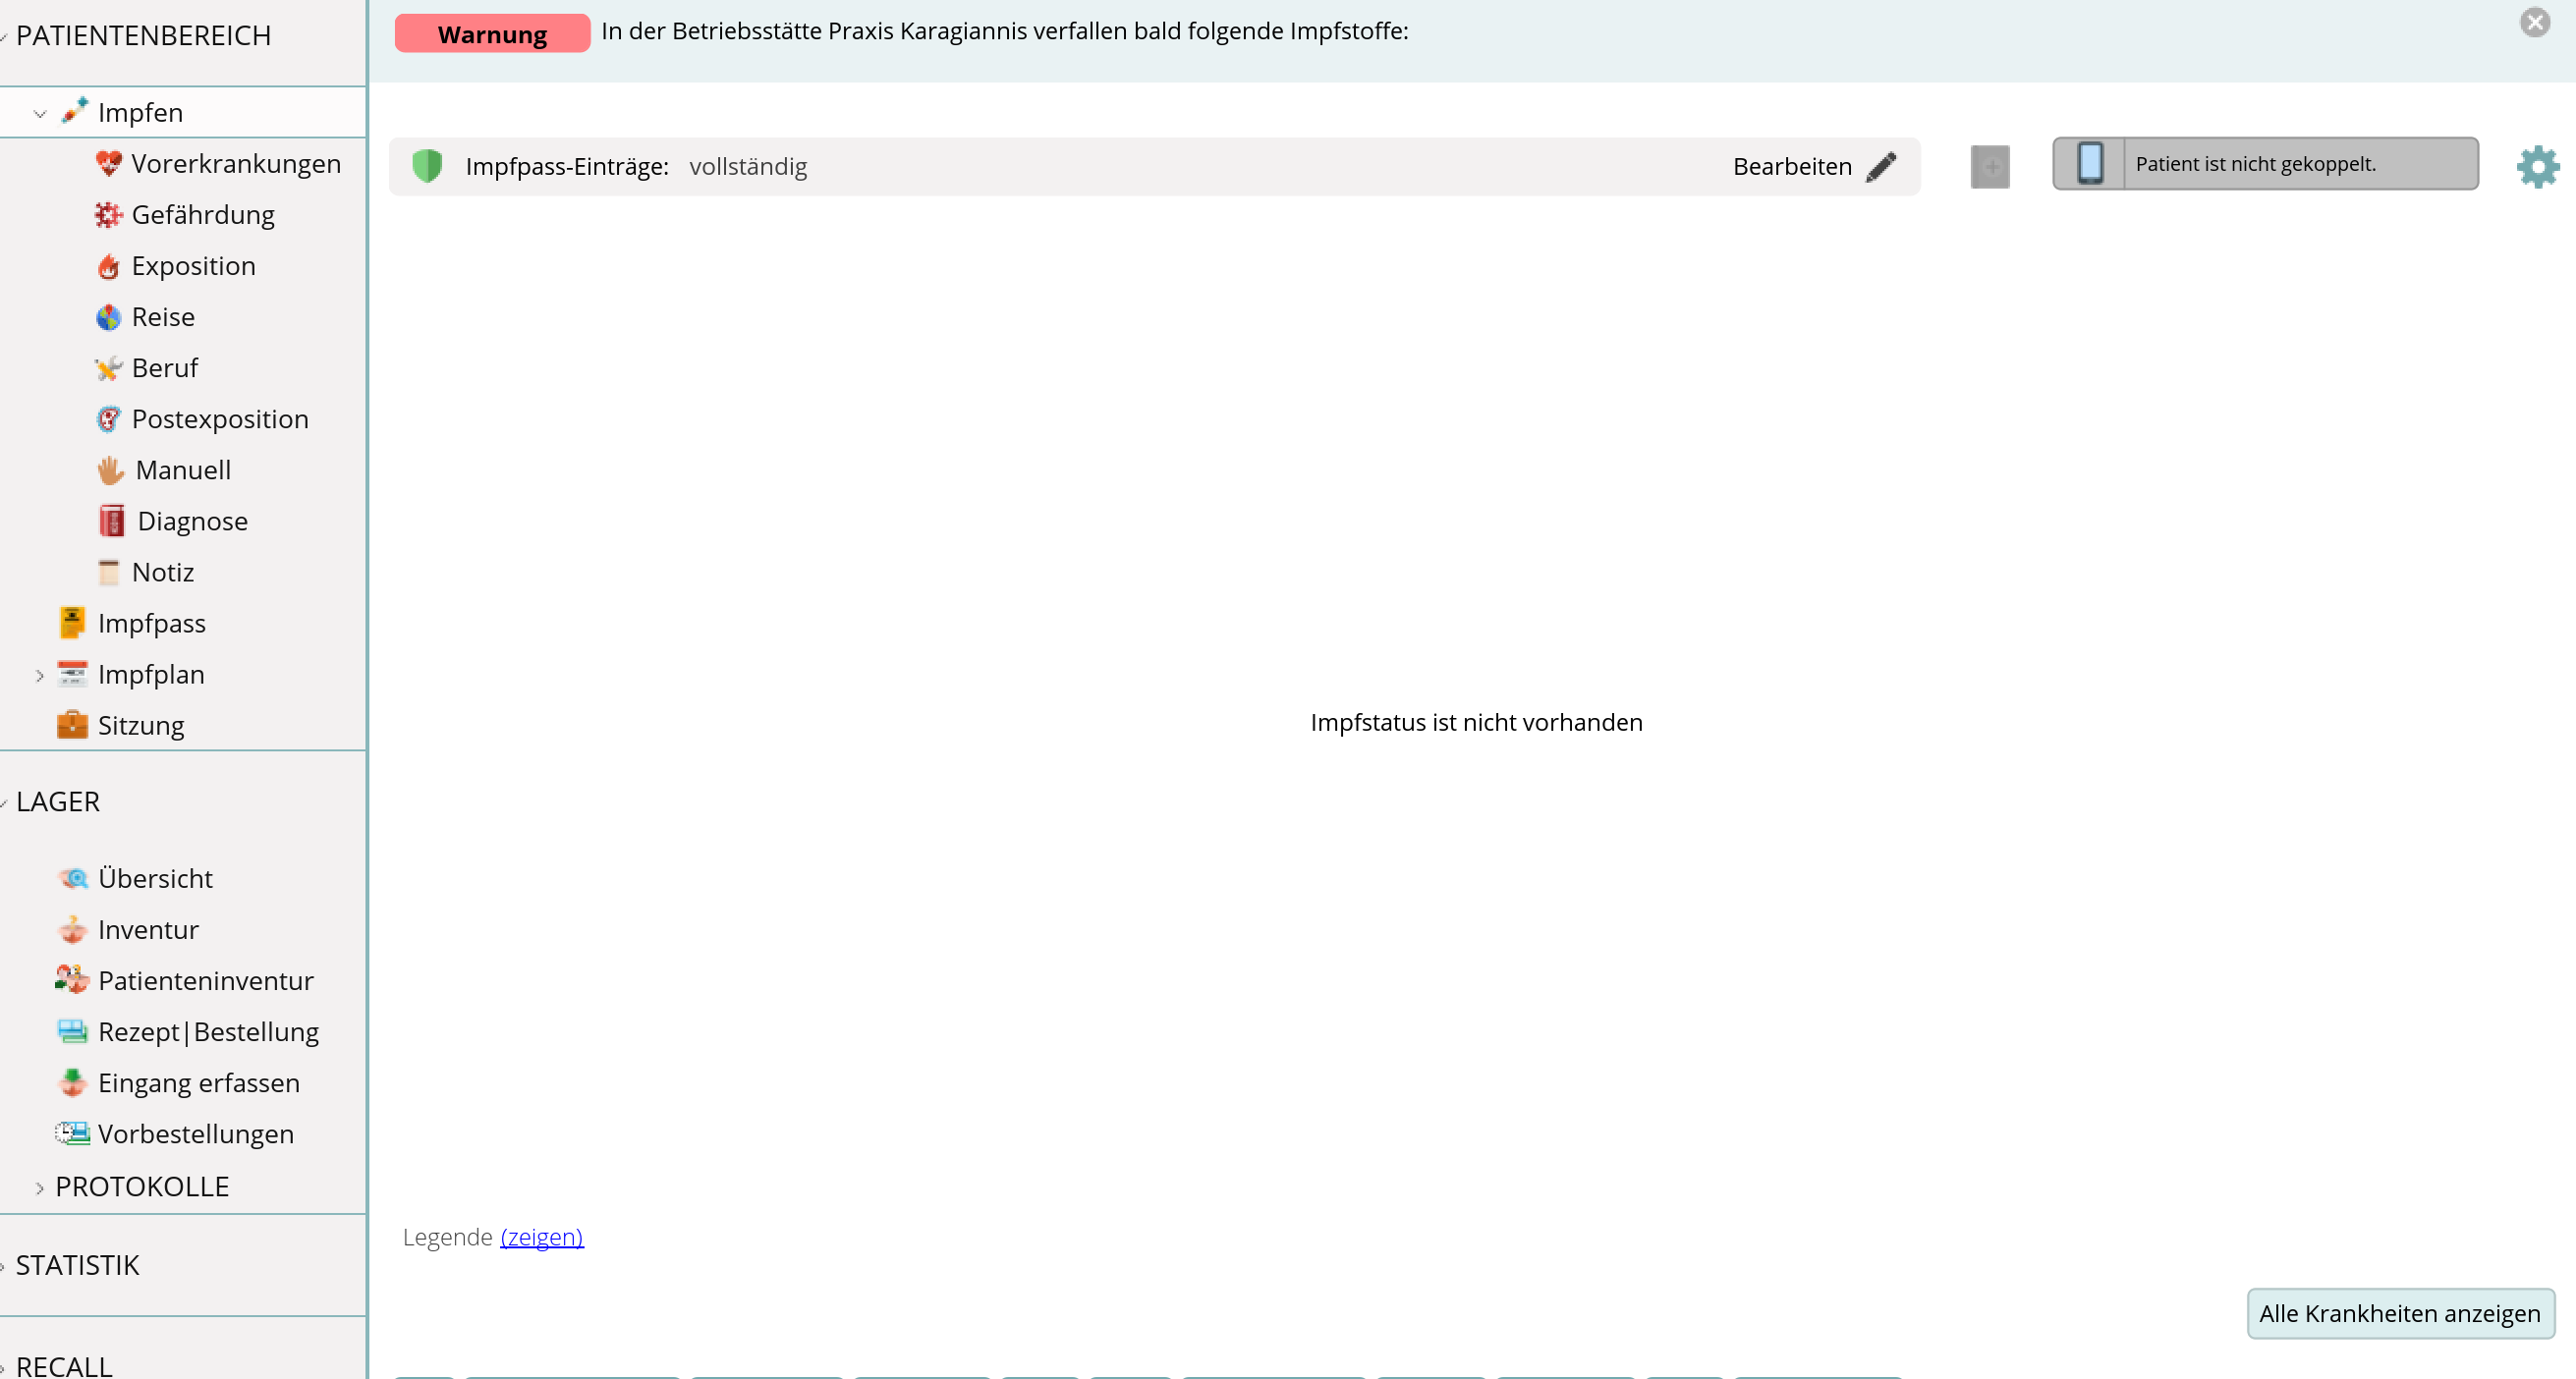
Task: Click the Impfen syringe icon
Action: click(74, 111)
